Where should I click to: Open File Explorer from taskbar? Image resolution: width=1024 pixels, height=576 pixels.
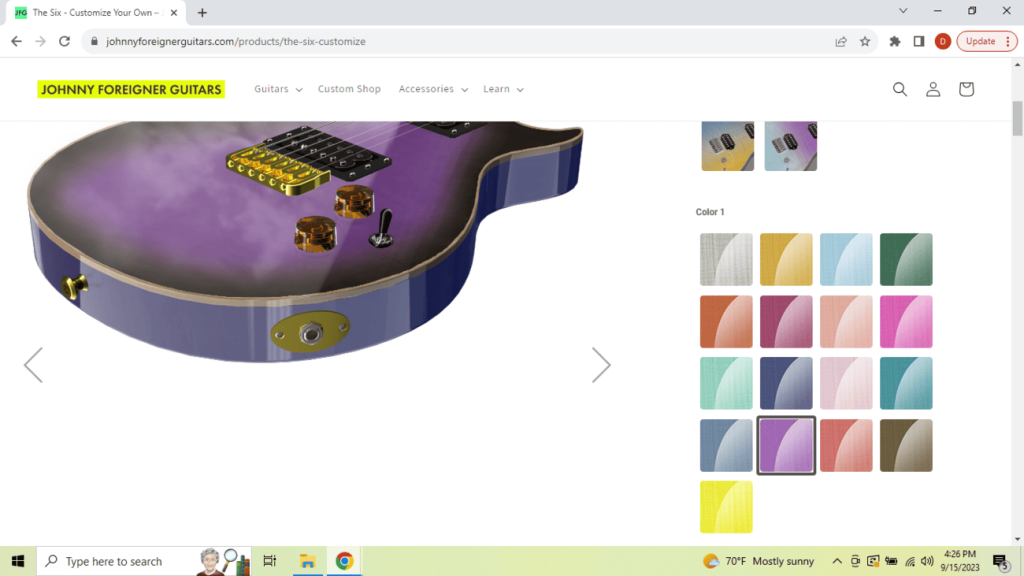pos(307,561)
